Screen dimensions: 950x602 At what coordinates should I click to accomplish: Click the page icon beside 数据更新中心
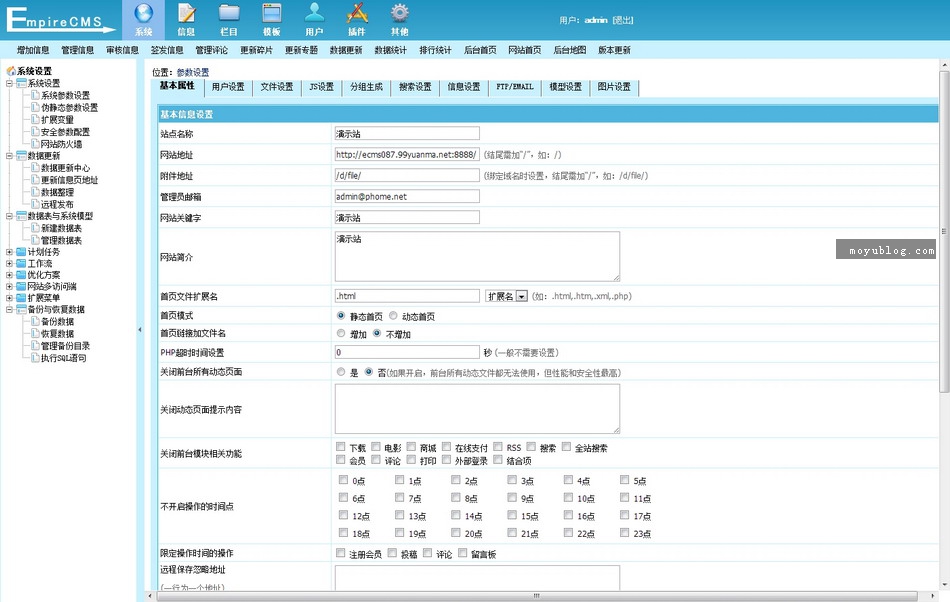point(35,168)
